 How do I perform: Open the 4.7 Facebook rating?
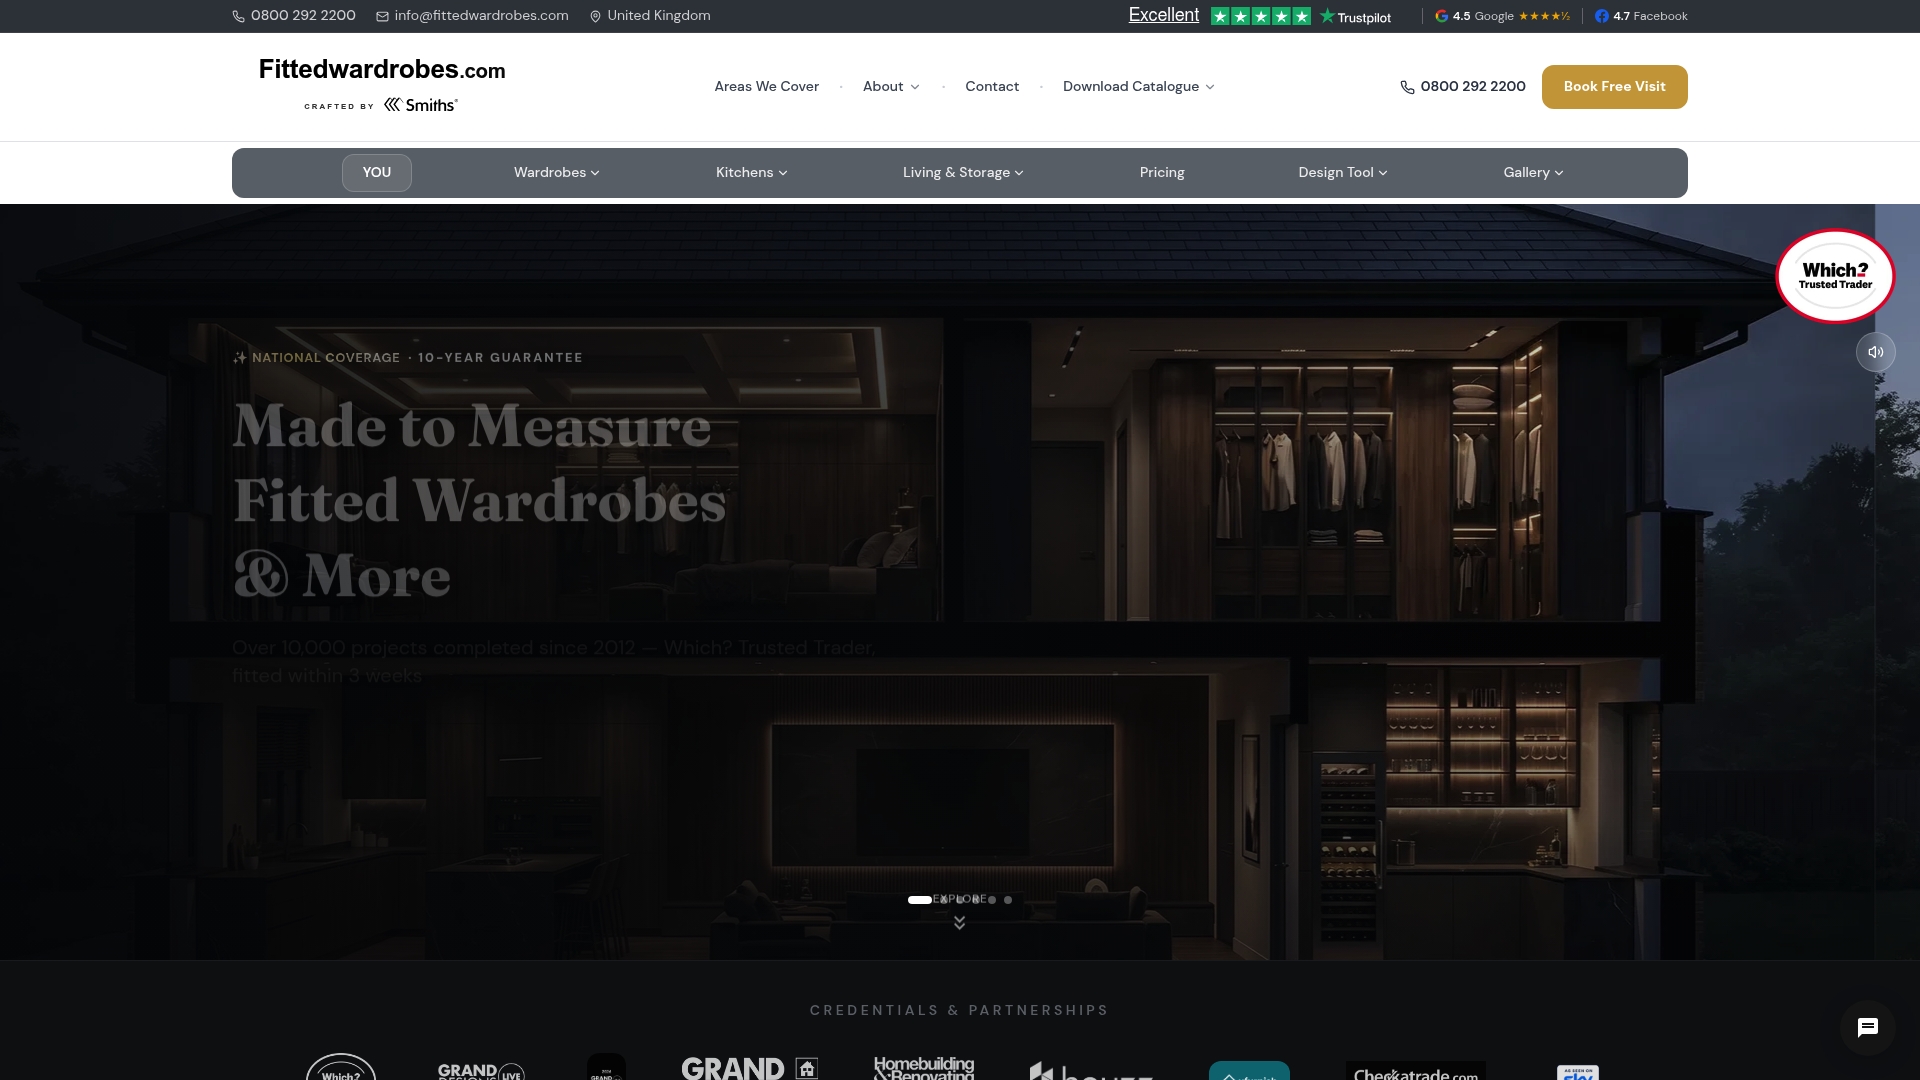[x=1641, y=16]
